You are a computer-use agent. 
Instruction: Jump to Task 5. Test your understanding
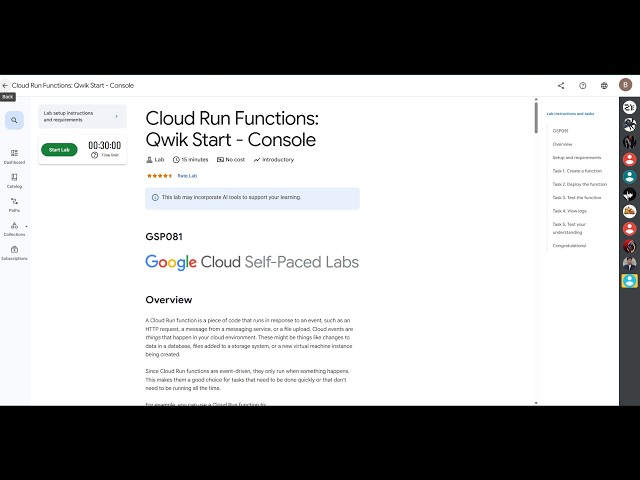(569, 228)
